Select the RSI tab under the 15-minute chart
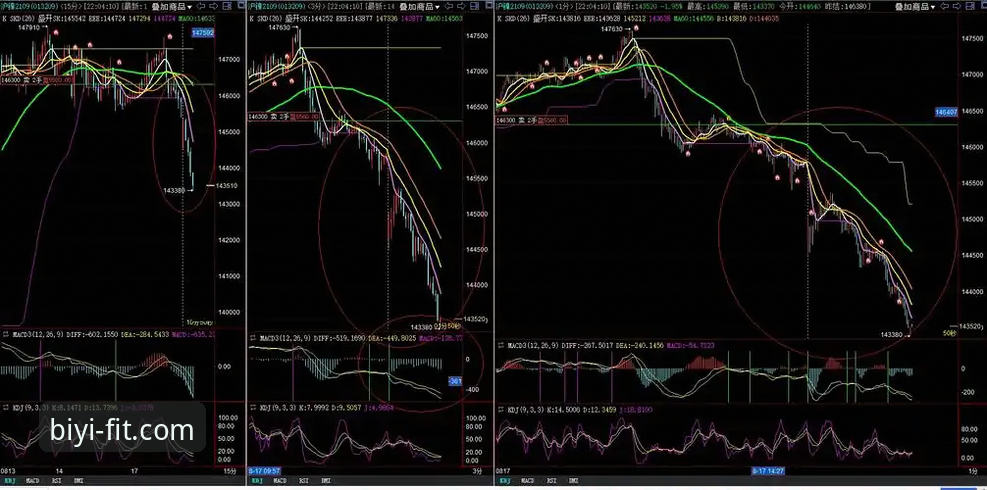Image resolution: width=987 pixels, height=490 pixels. pos(56,481)
